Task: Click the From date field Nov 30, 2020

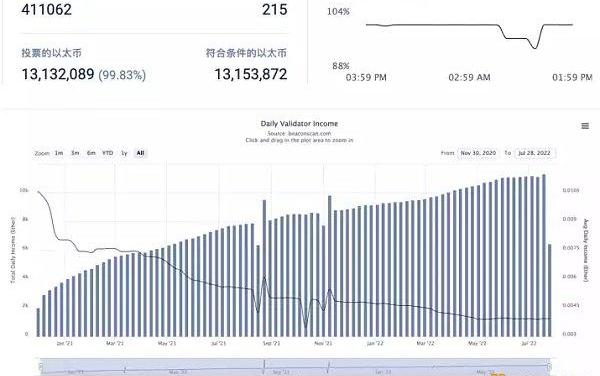Action: [478, 153]
